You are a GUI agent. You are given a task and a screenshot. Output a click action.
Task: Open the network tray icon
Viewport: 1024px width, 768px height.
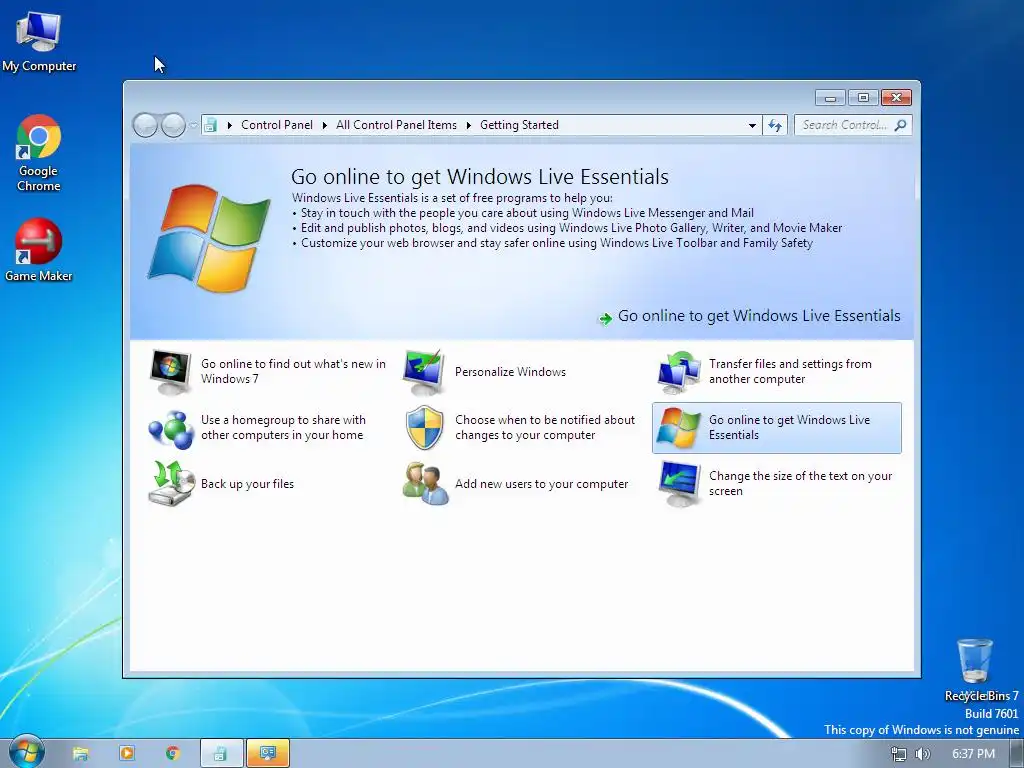(899, 754)
